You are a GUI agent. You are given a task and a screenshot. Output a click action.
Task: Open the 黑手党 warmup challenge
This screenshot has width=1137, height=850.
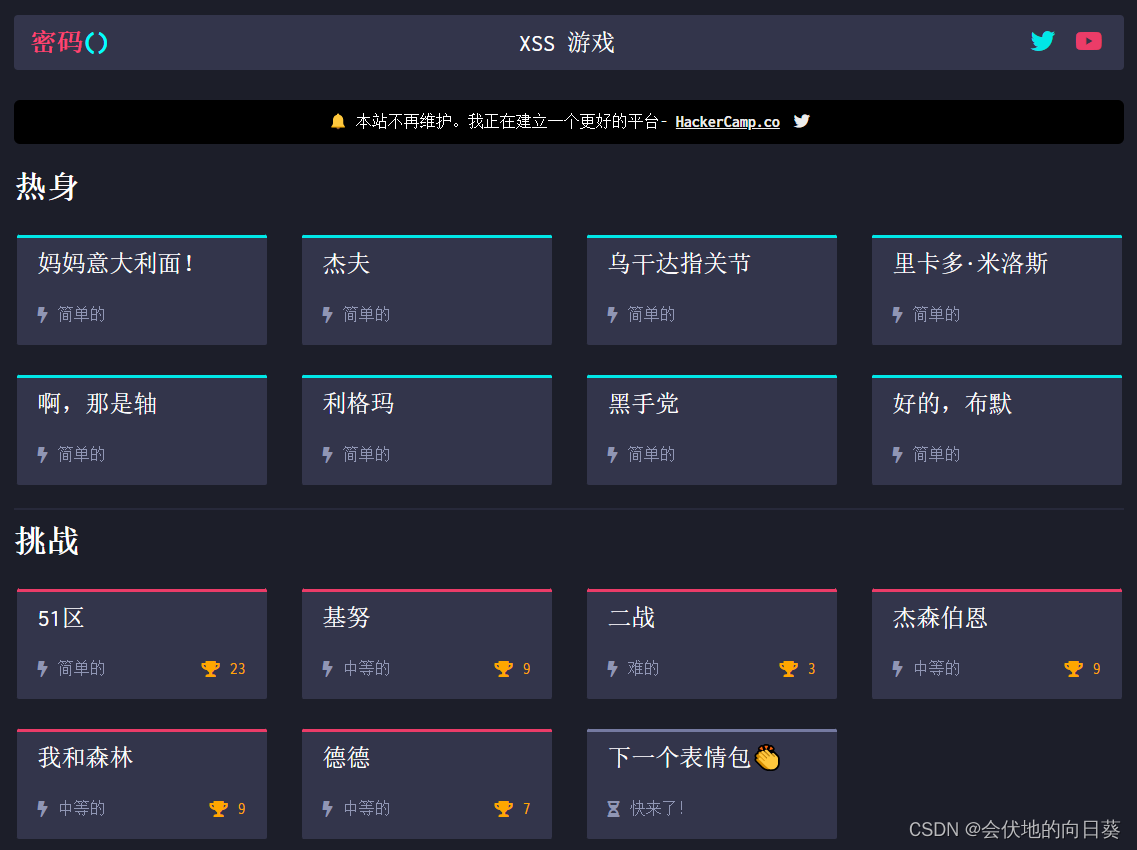tap(712, 430)
